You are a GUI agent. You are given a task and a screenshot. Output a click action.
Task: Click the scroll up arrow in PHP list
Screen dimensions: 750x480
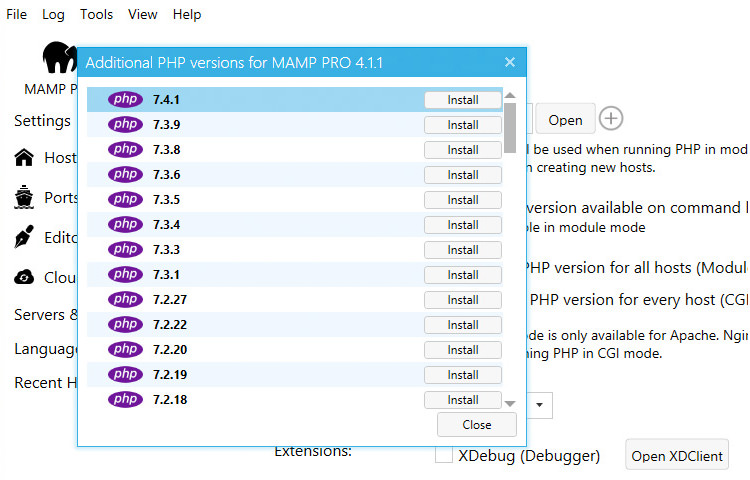coord(510,95)
